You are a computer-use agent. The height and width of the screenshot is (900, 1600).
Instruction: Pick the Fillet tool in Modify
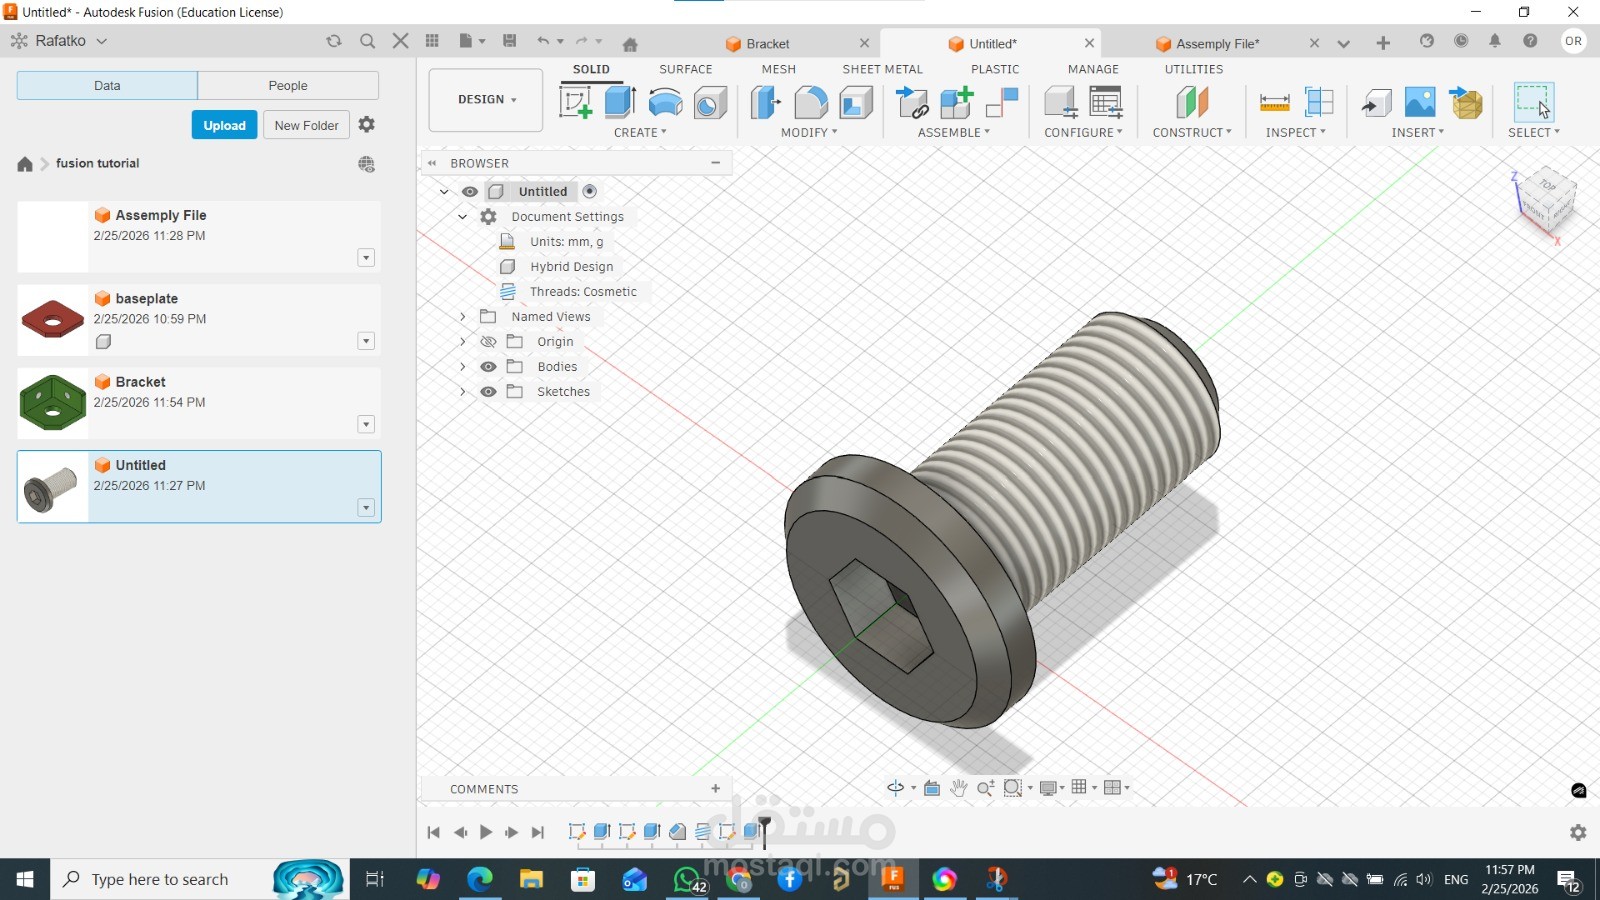point(811,102)
